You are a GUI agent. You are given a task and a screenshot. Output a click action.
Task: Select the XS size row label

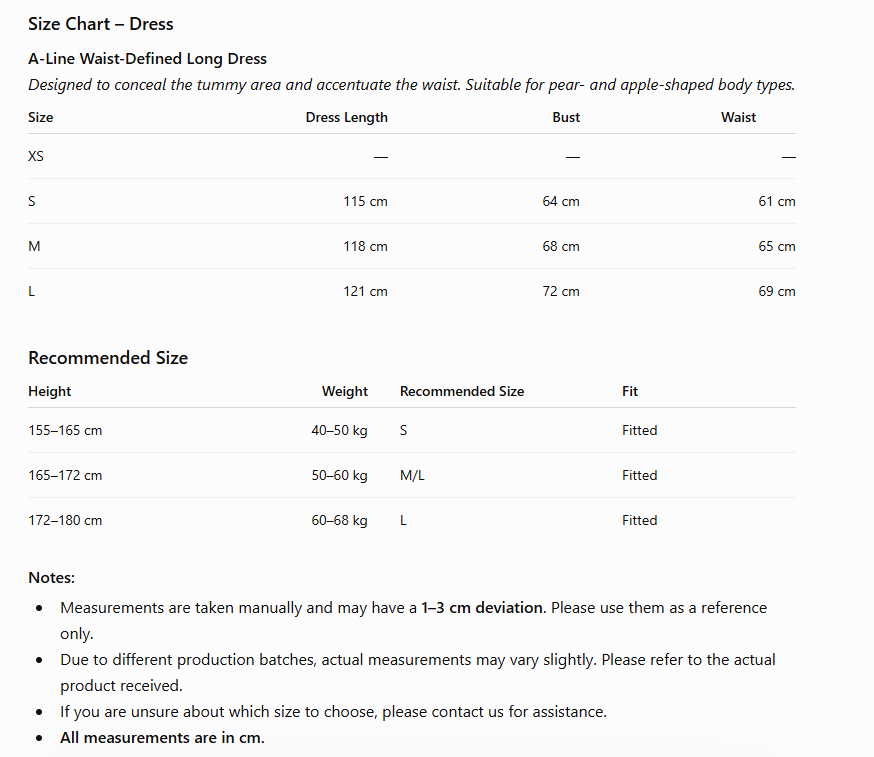pyautogui.click(x=36, y=156)
